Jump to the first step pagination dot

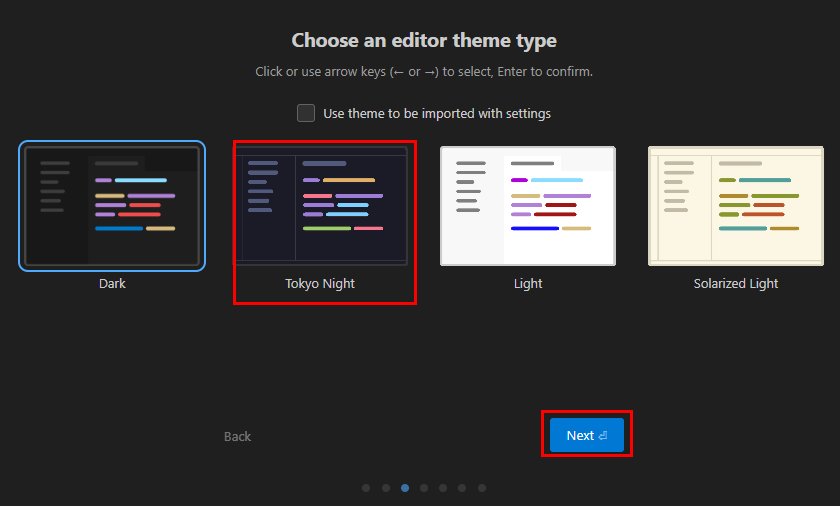pyautogui.click(x=366, y=488)
